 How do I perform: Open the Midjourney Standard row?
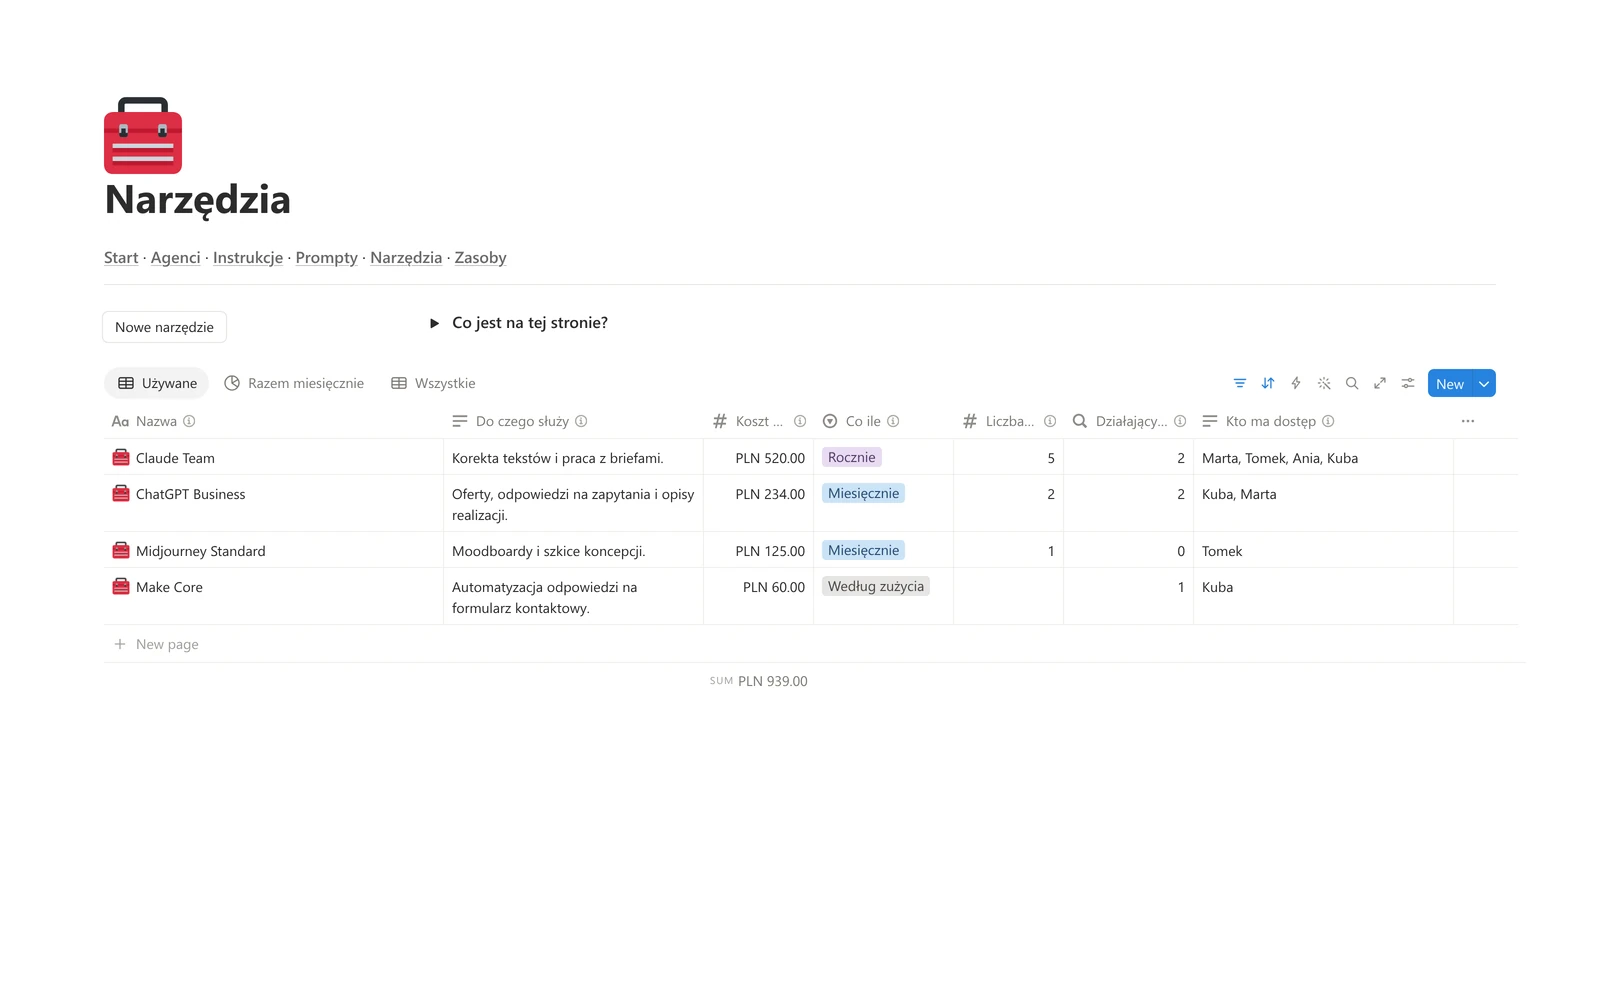point(200,551)
